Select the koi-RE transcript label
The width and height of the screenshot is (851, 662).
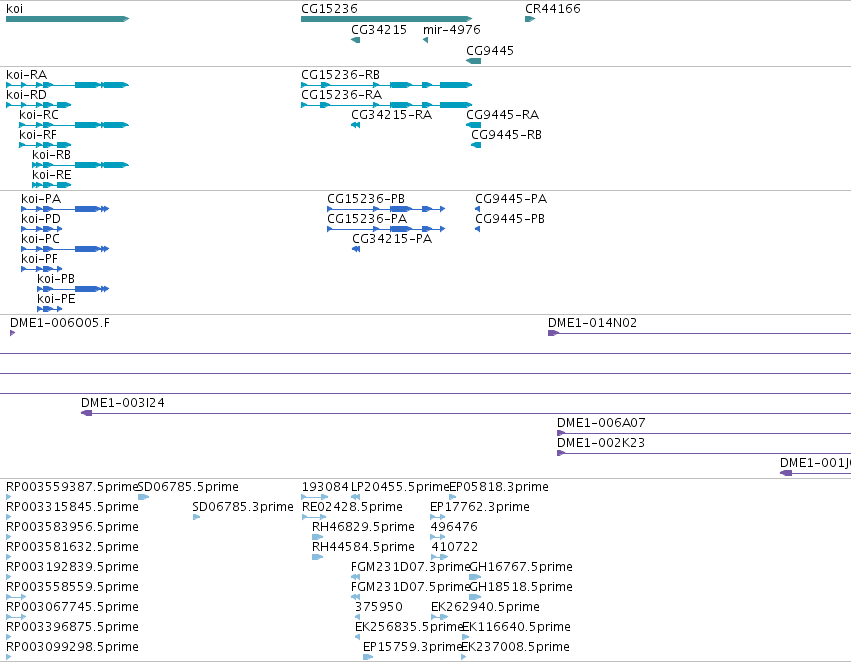tap(52, 175)
